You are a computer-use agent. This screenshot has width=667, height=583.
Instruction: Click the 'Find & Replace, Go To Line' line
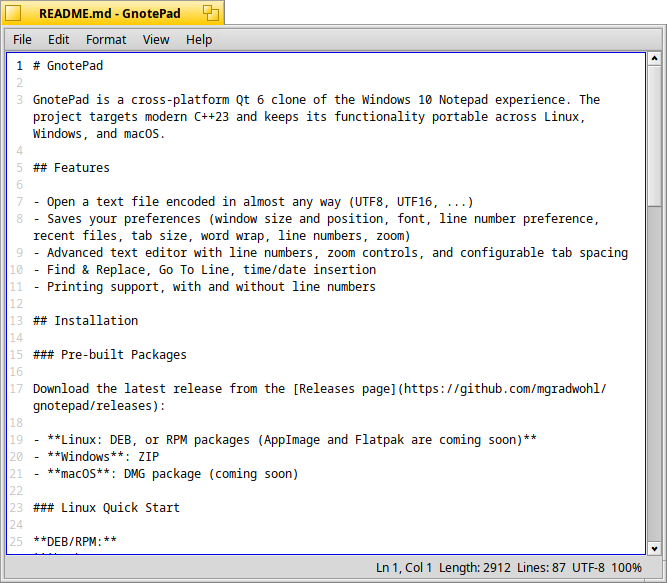pyautogui.click(x=205, y=270)
